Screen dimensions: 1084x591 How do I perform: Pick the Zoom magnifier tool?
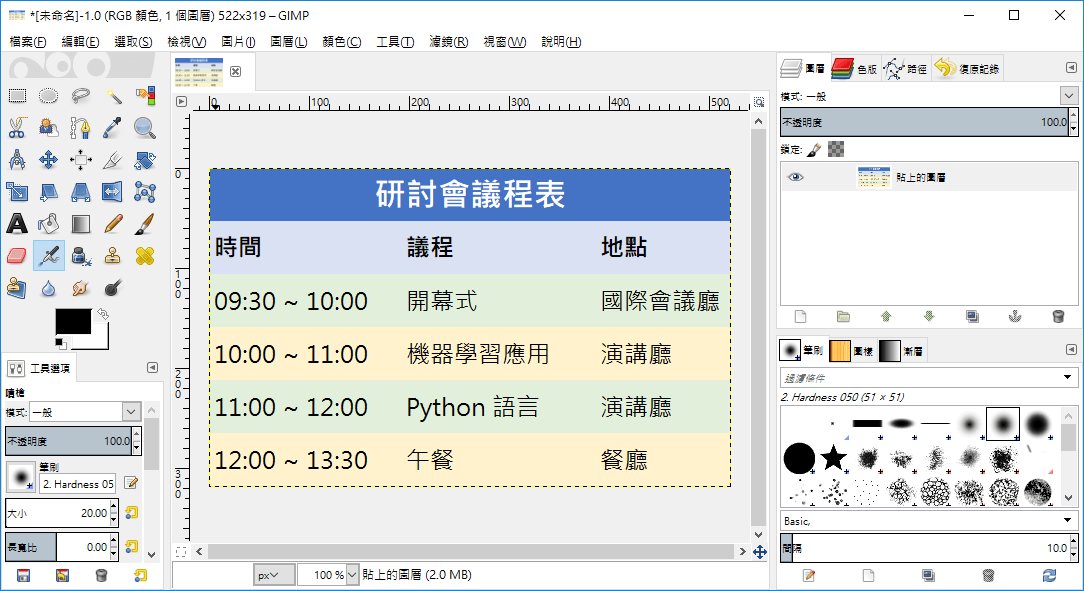coord(145,127)
